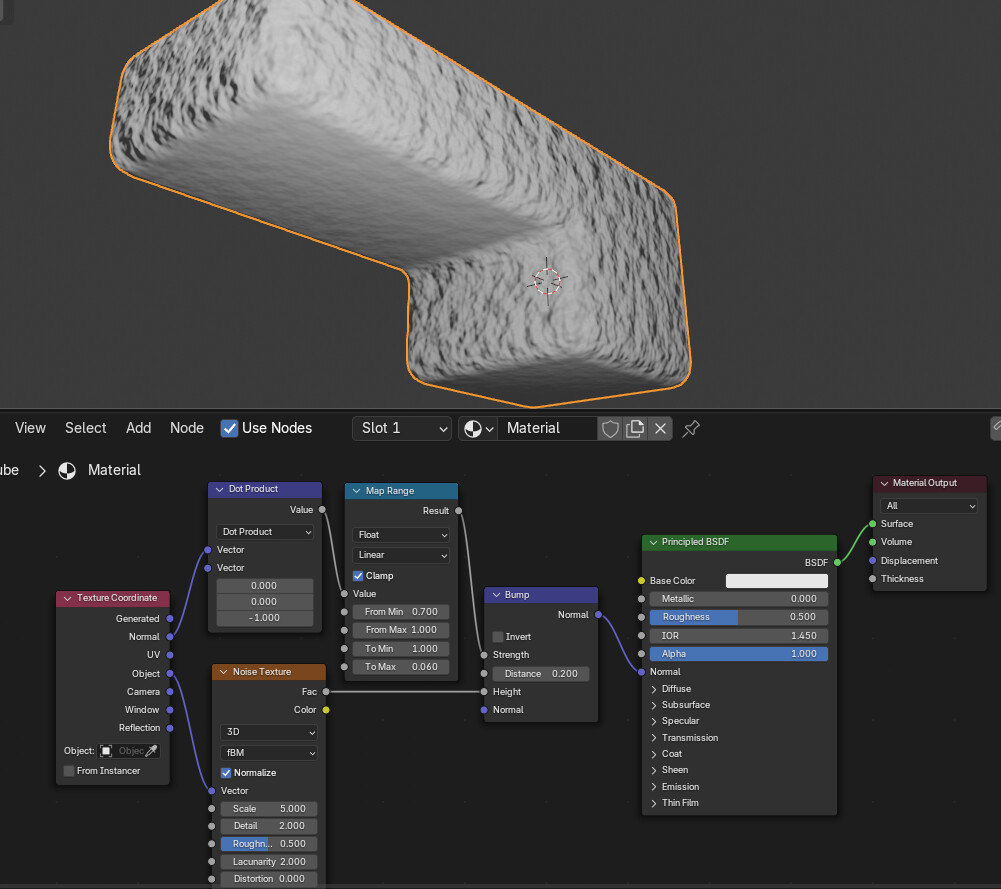
Task: Open the Node menu
Action: [186, 428]
